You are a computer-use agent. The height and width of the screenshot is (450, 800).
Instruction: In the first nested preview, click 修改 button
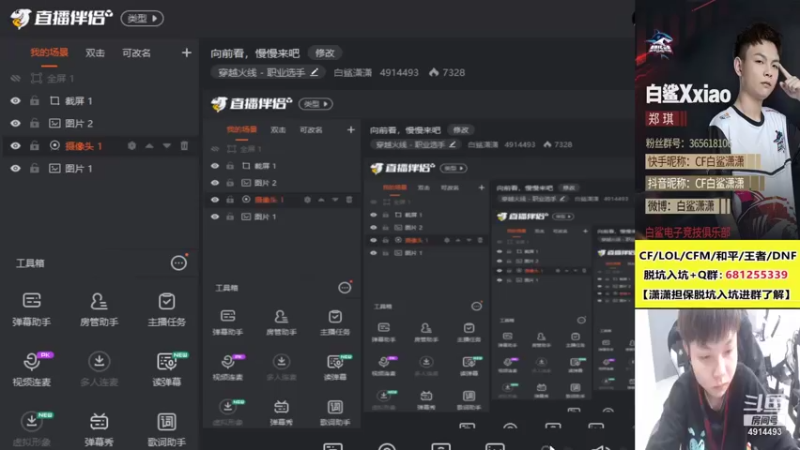[461, 130]
